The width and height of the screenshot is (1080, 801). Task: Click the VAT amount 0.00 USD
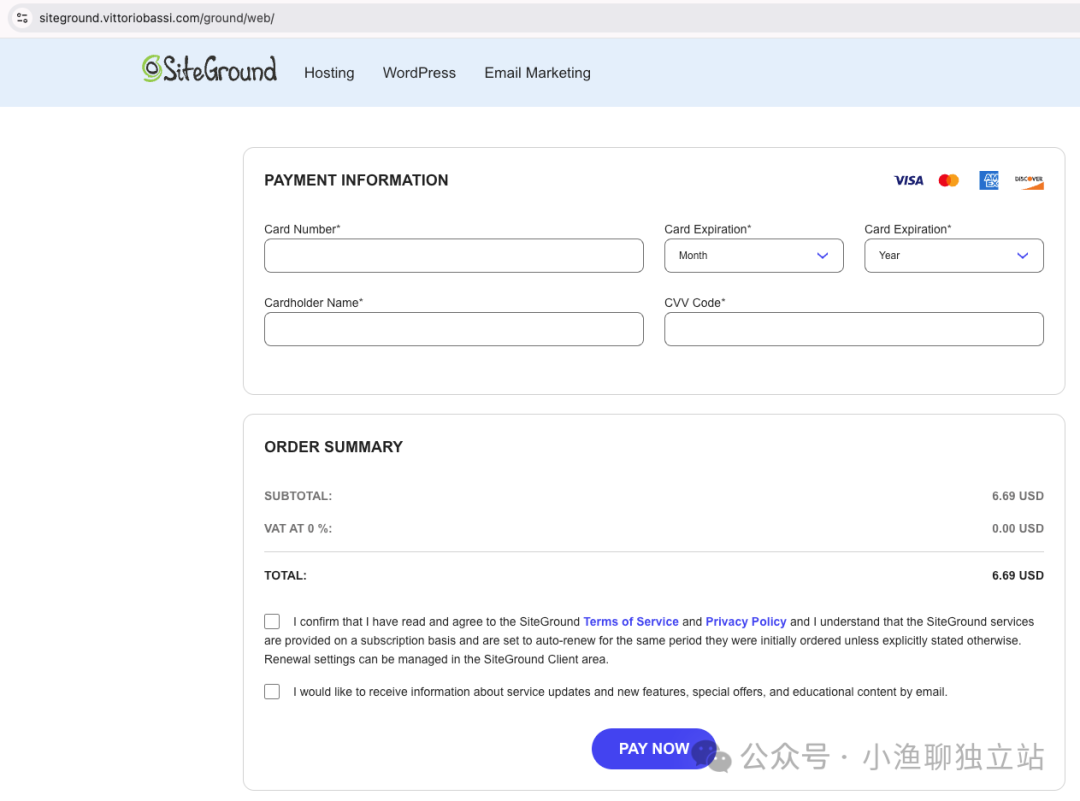(1017, 528)
